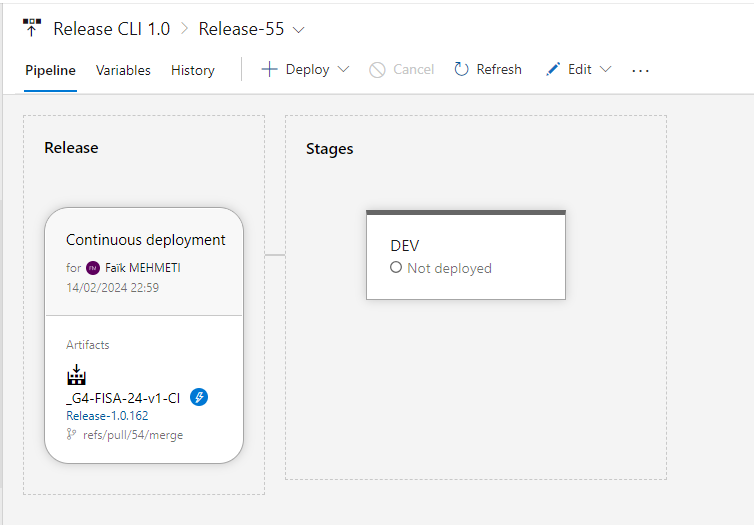Click the Not deployed status circle
The height and width of the screenshot is (525, 754).
click(x=396, y=268)
